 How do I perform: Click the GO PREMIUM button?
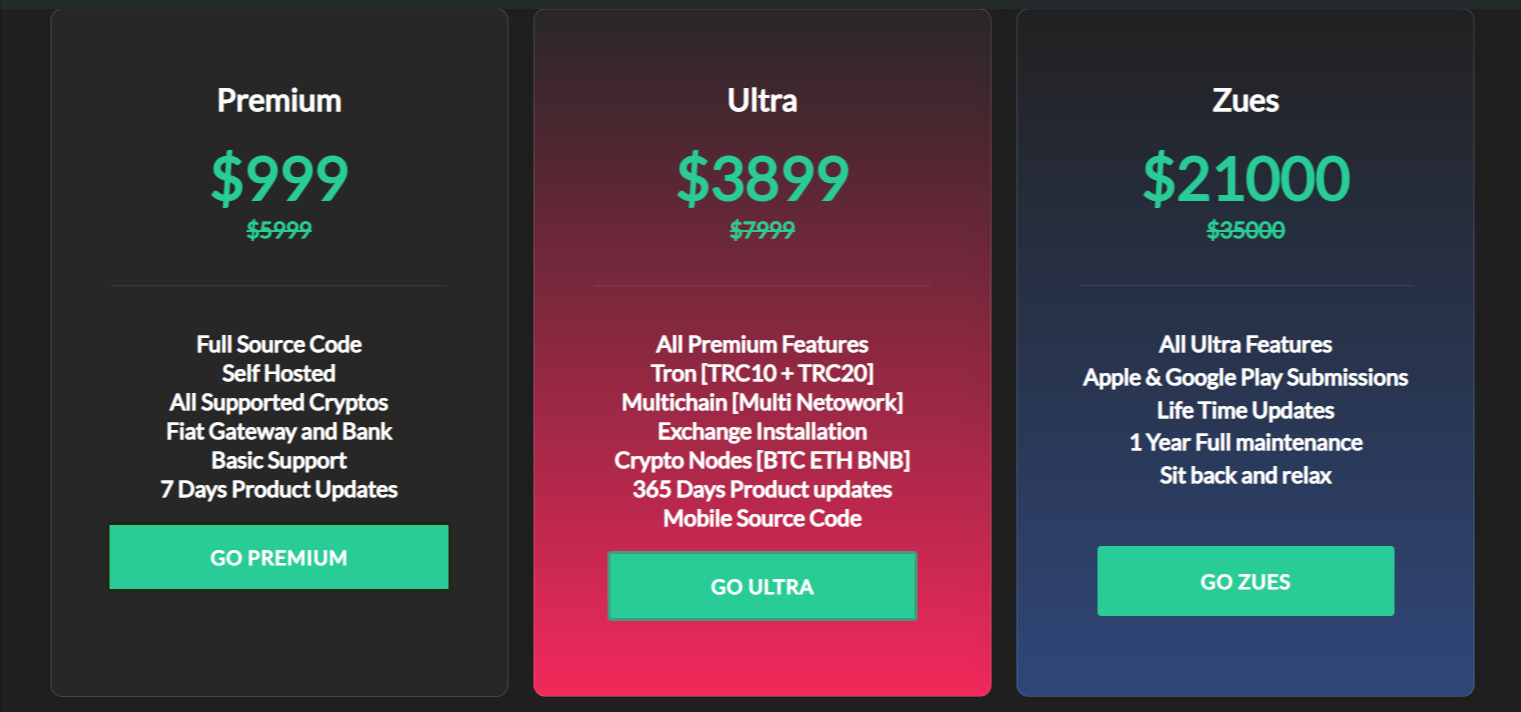pos(279,557)
